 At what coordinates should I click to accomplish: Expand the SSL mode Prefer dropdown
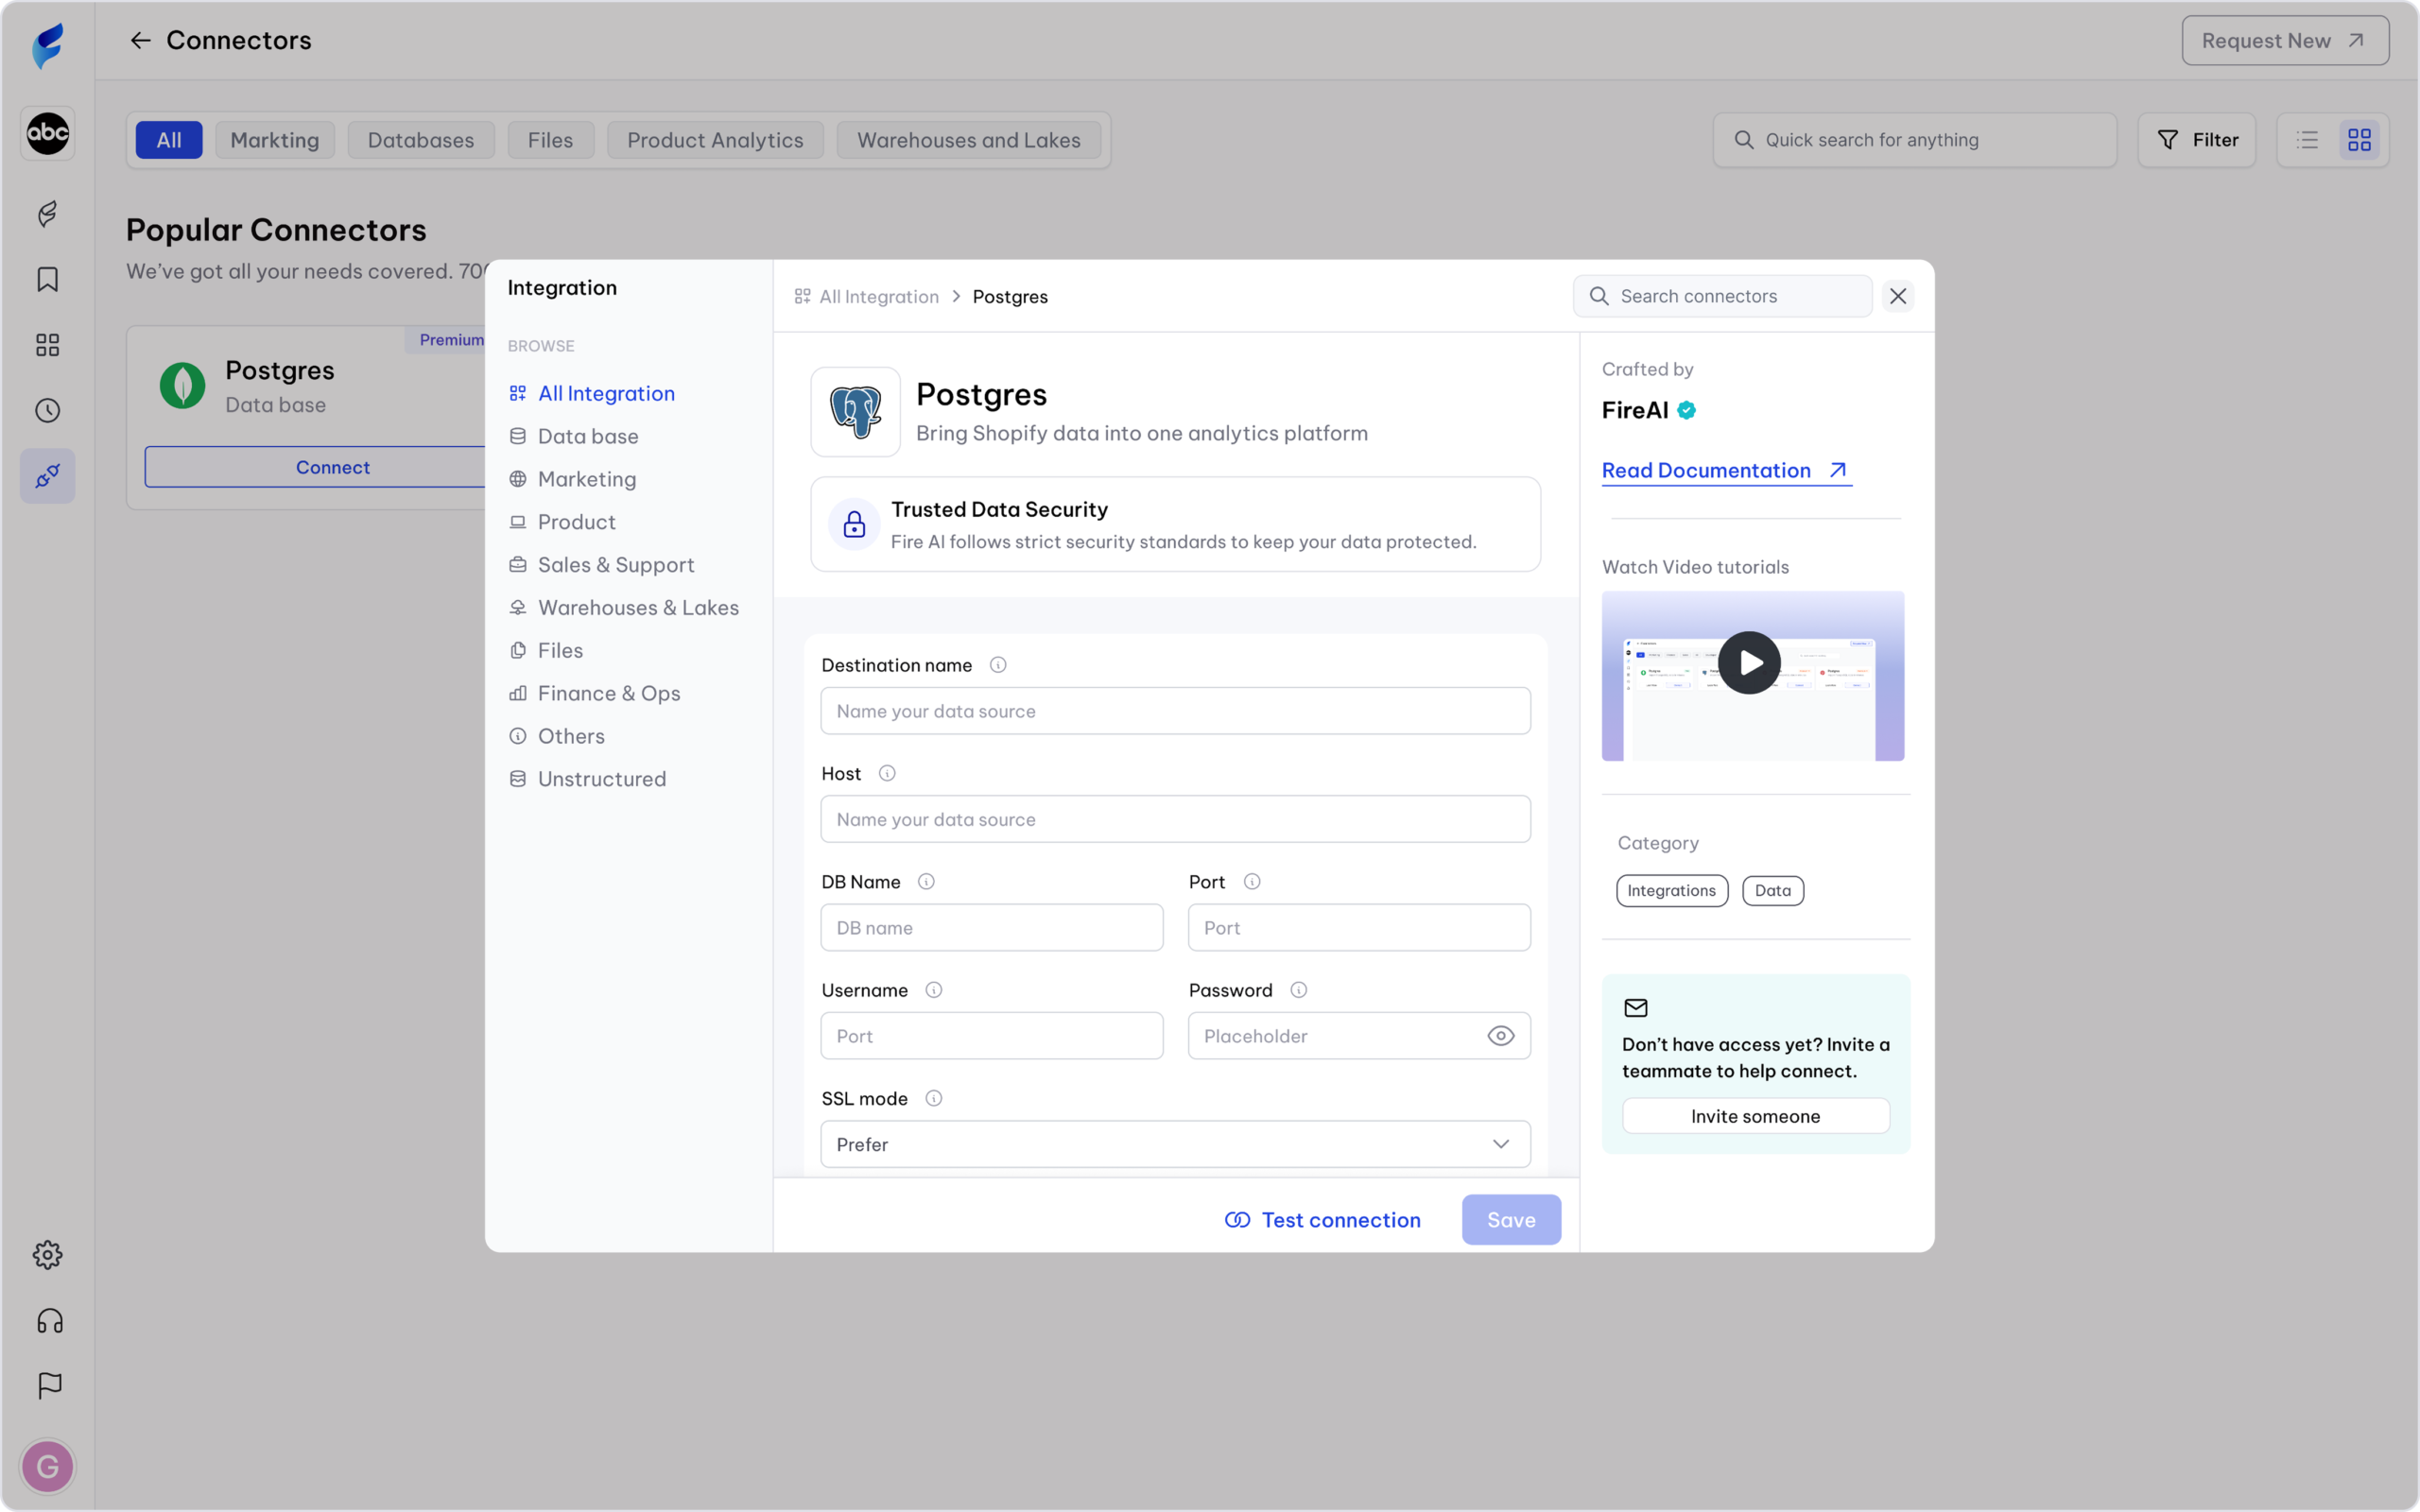[x=1175, y=1144]
